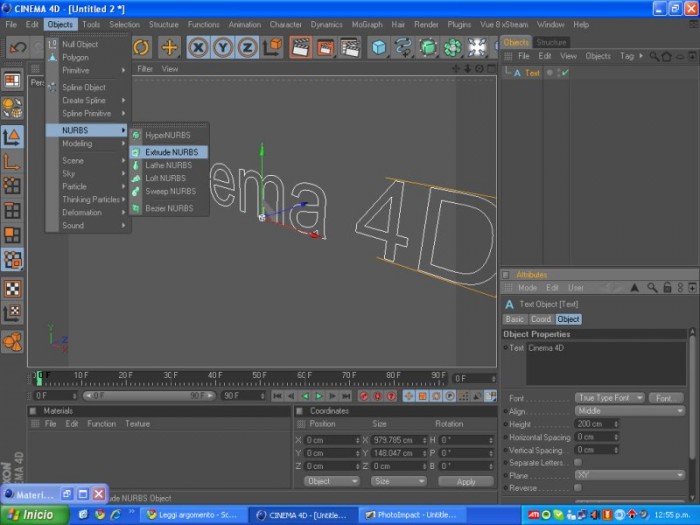Open True Type Font dropdown
The height and width of the screenshot is (525, 700).
(610, 398)
